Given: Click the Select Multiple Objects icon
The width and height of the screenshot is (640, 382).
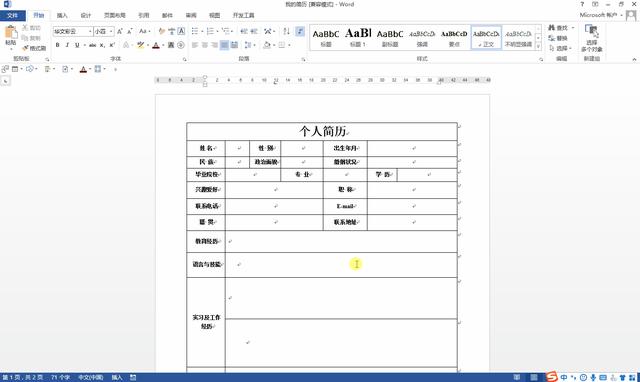Looking at the screenshot, I should pyautogui.click(x=591, y=38).
